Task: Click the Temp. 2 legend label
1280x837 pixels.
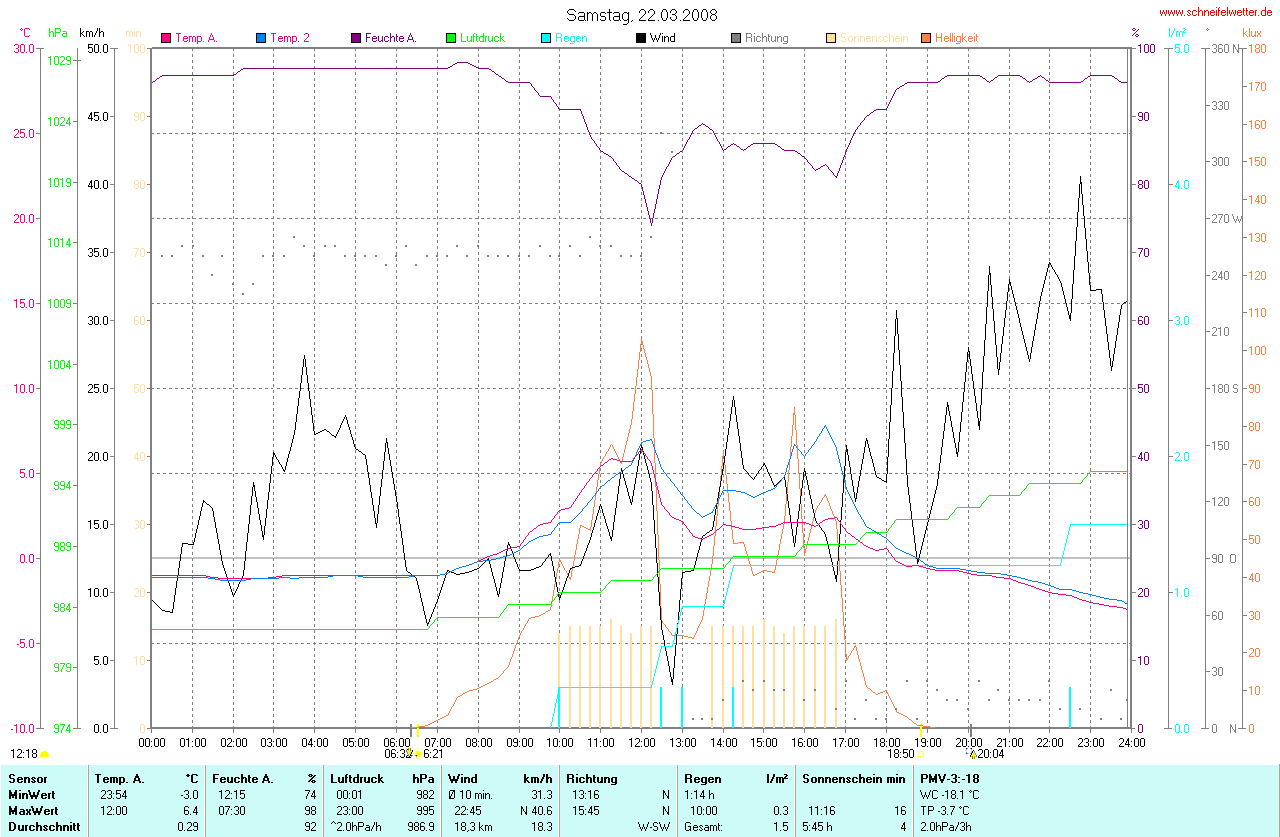Action: click(290, 38)
